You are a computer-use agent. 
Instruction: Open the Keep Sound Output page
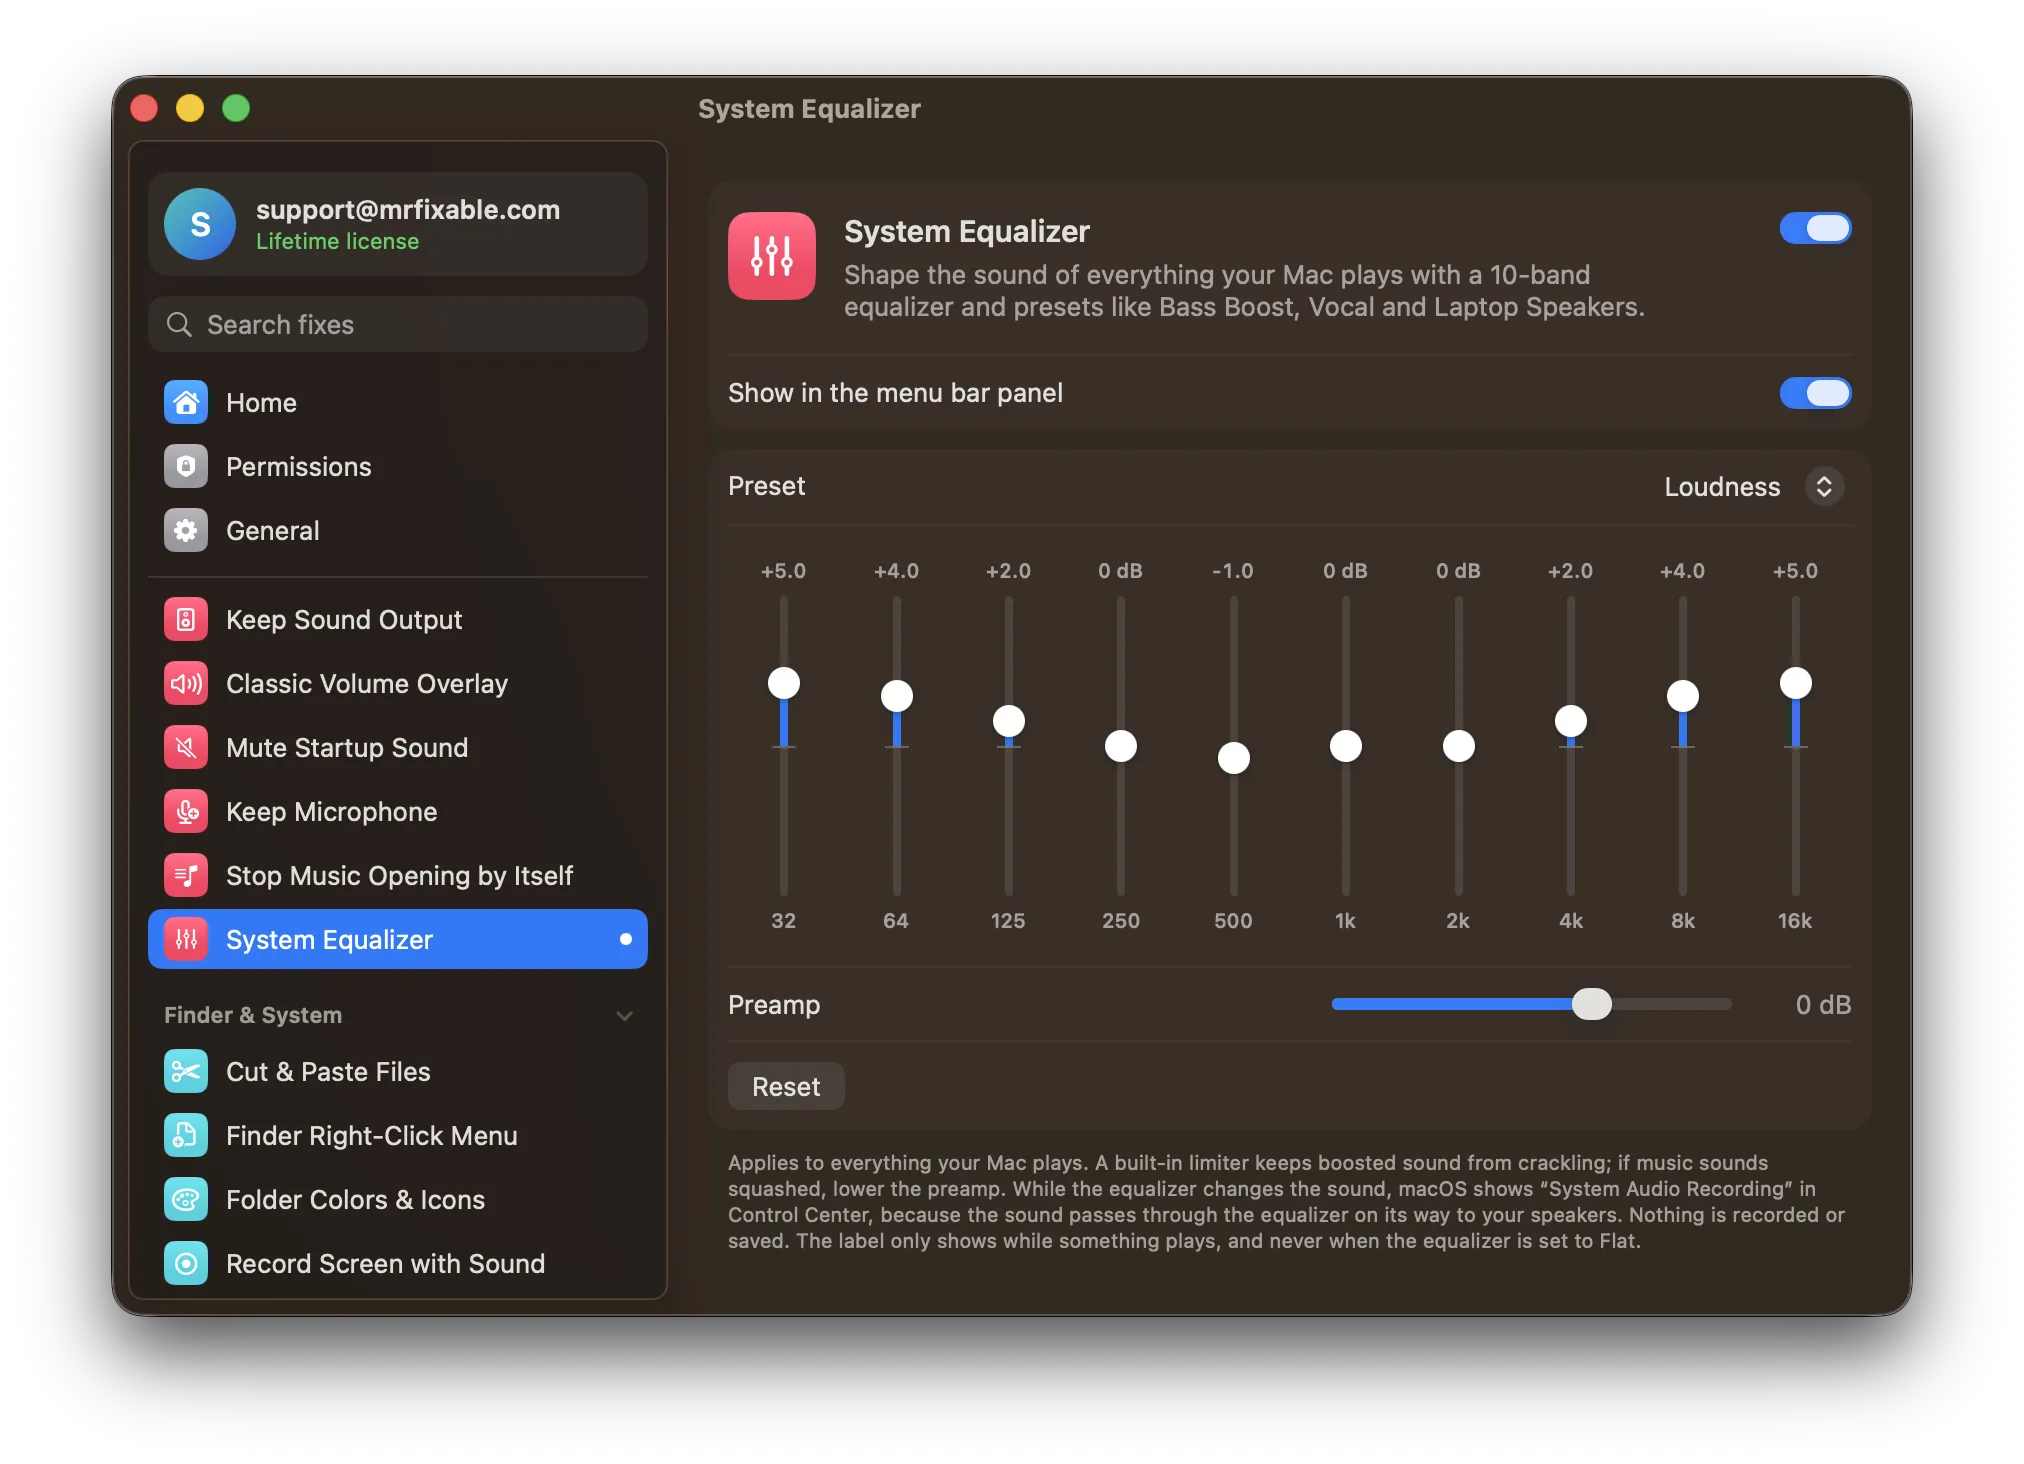point(398,619)
